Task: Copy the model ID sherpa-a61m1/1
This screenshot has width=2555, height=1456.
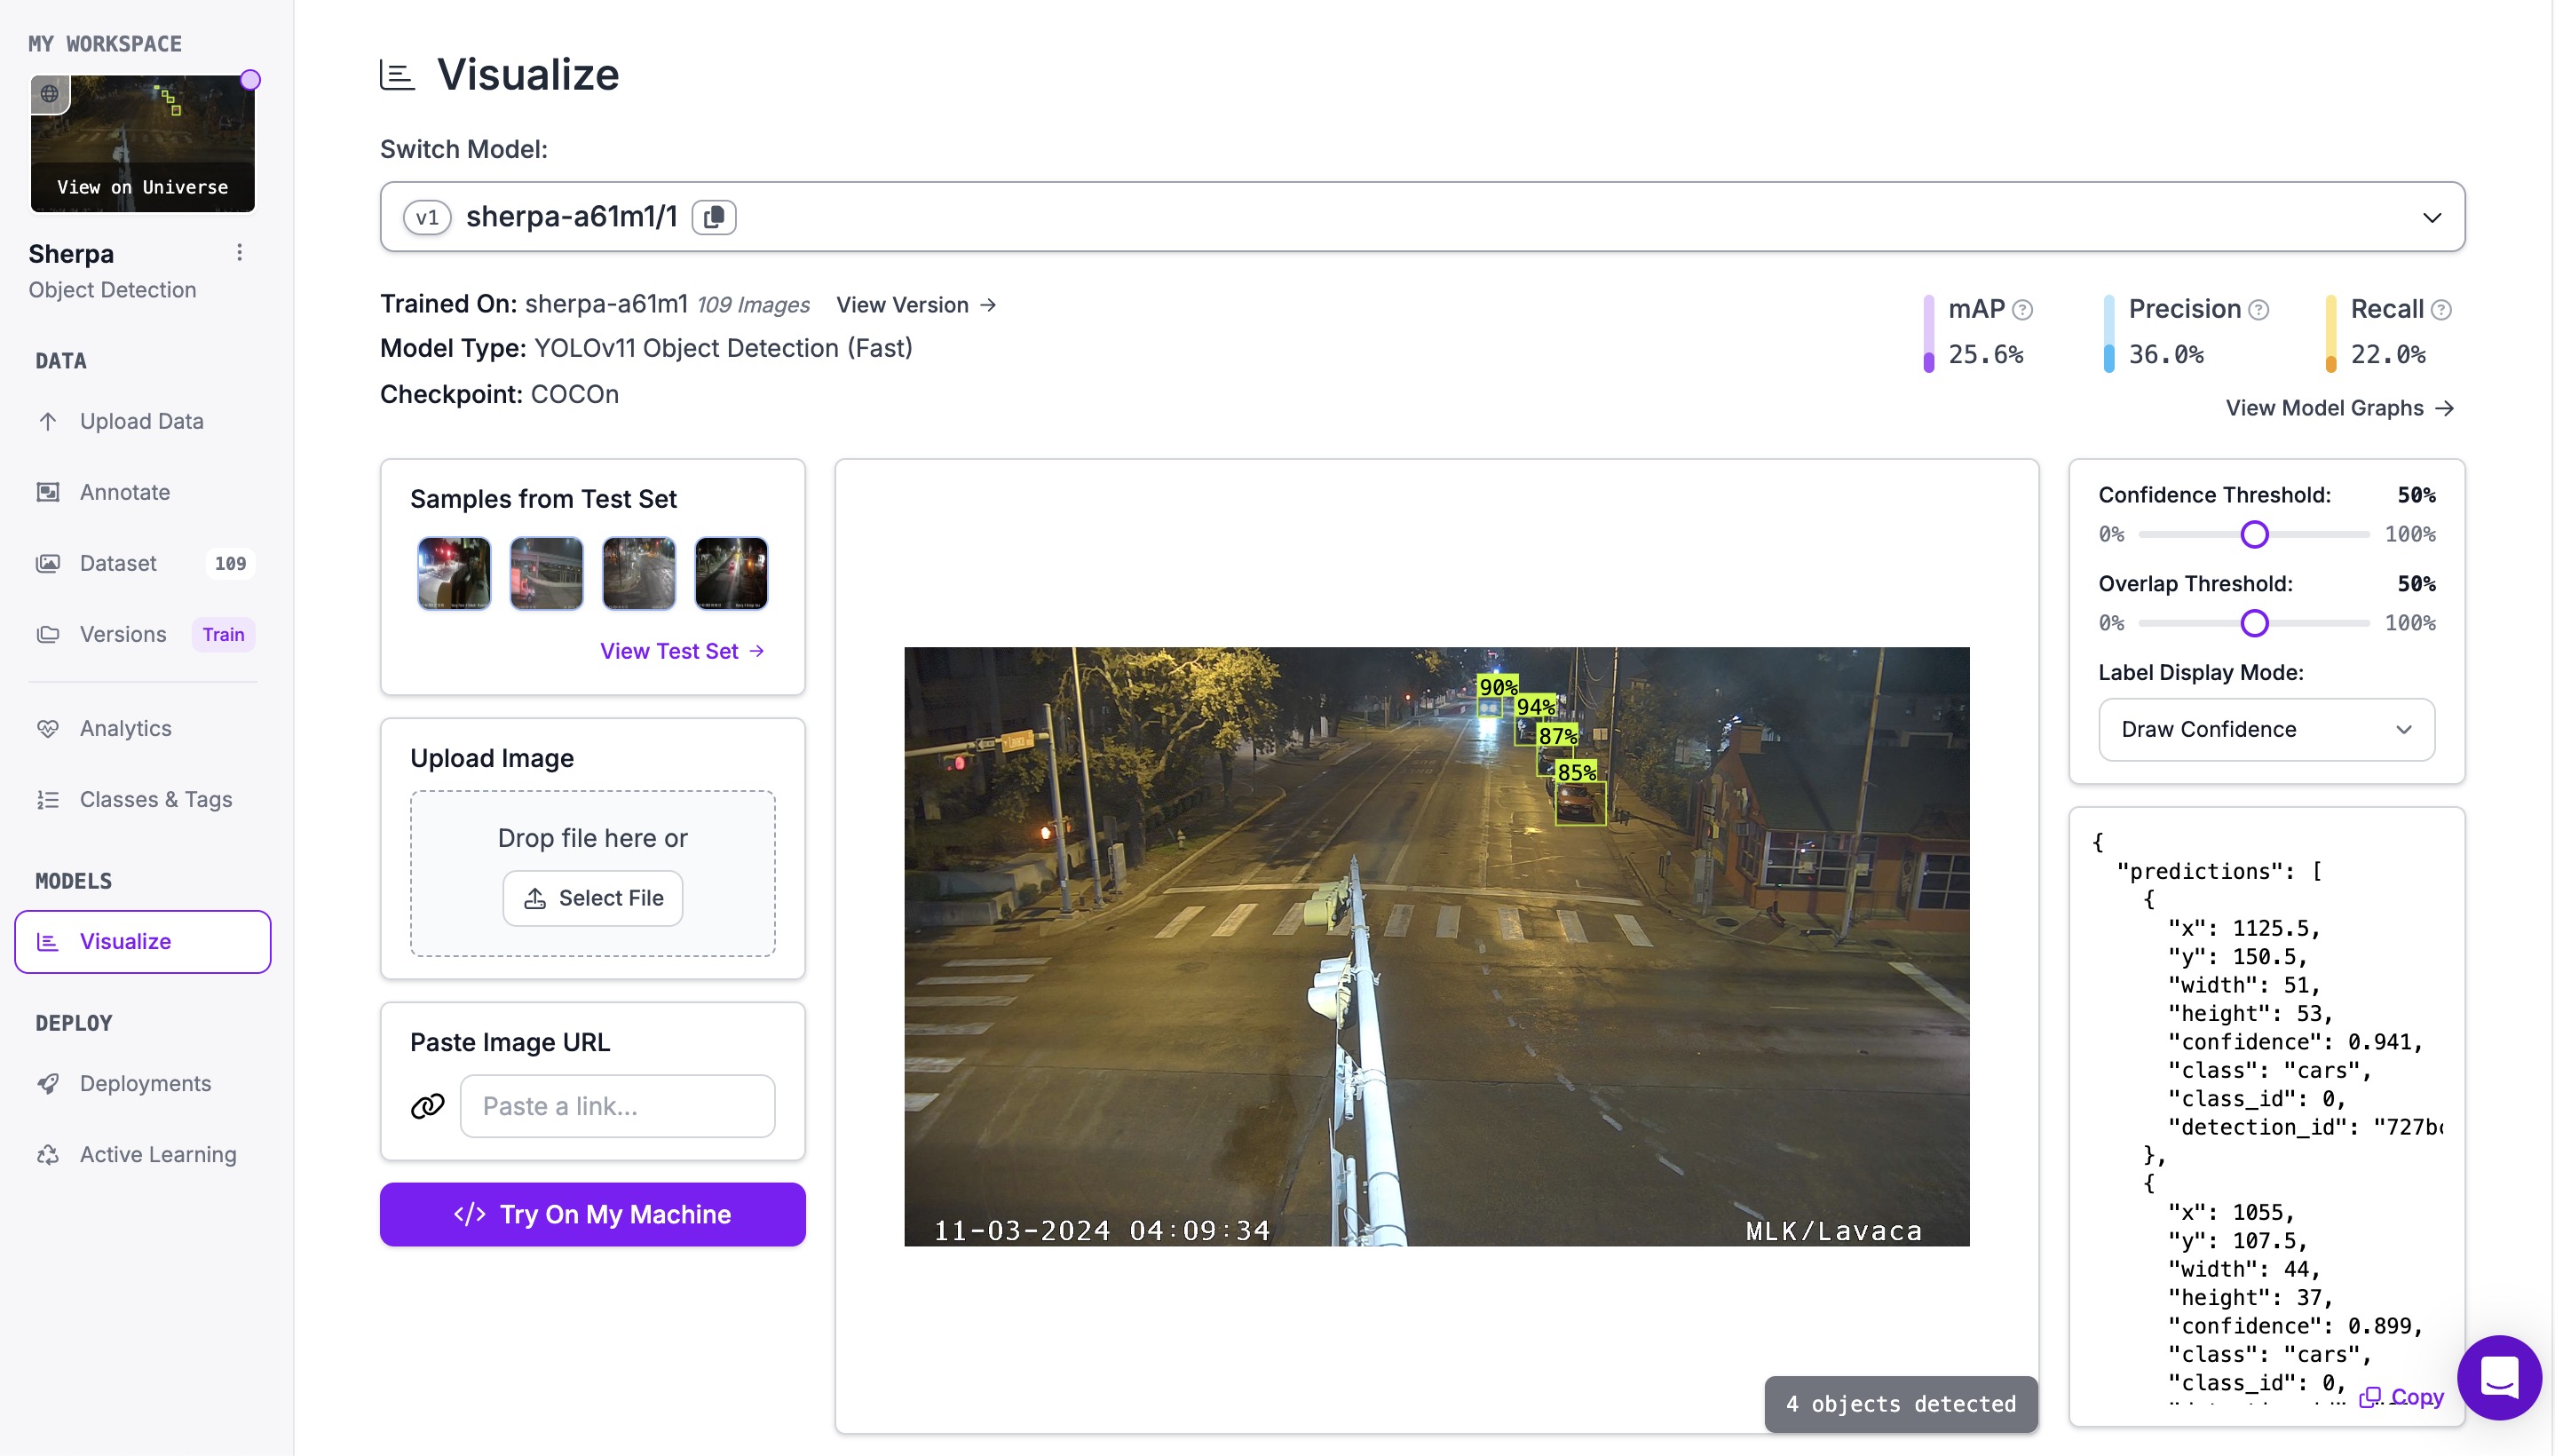Action: [x=714, y=217]
